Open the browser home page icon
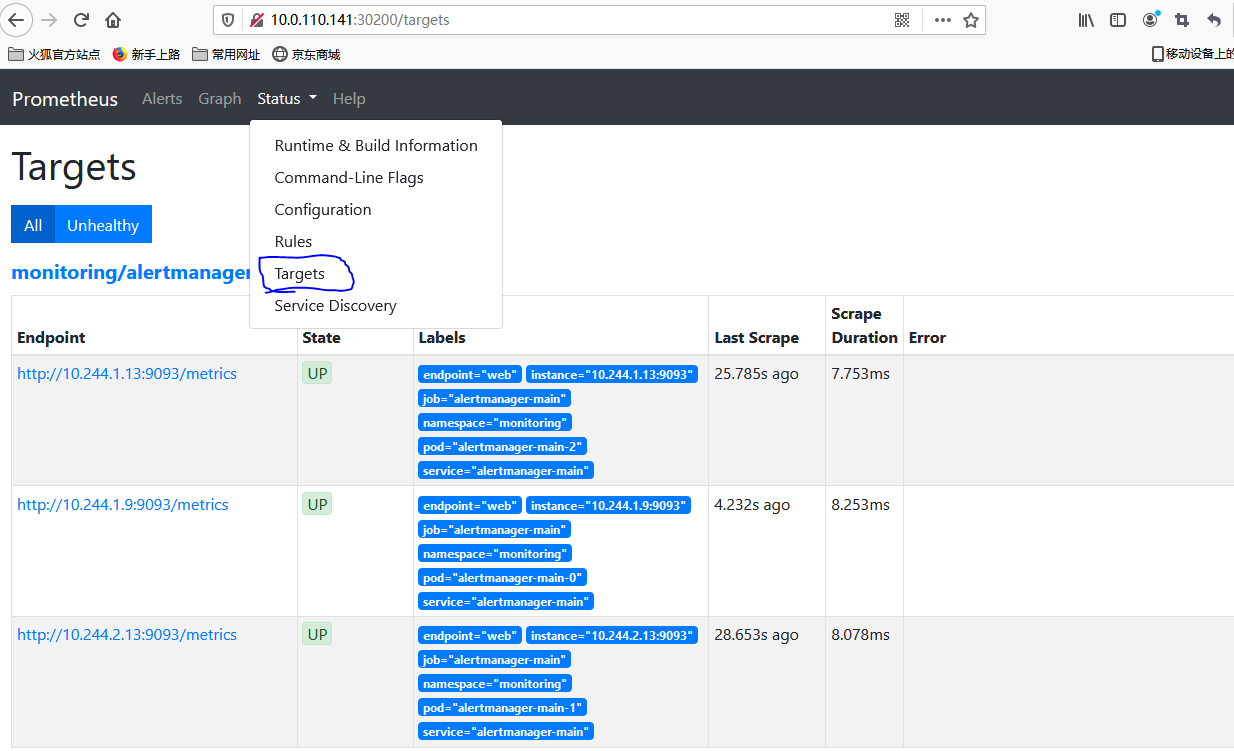Screen dimensions: 1234x751 113,20
